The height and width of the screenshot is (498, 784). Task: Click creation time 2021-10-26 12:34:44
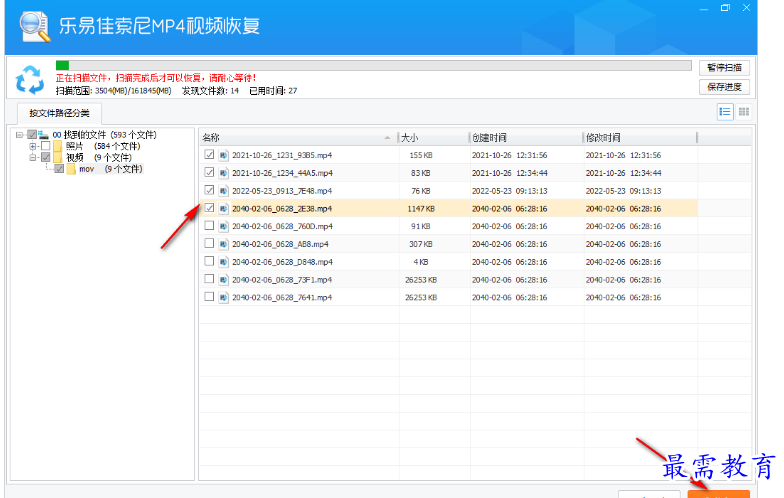click(x=510, y=173)
